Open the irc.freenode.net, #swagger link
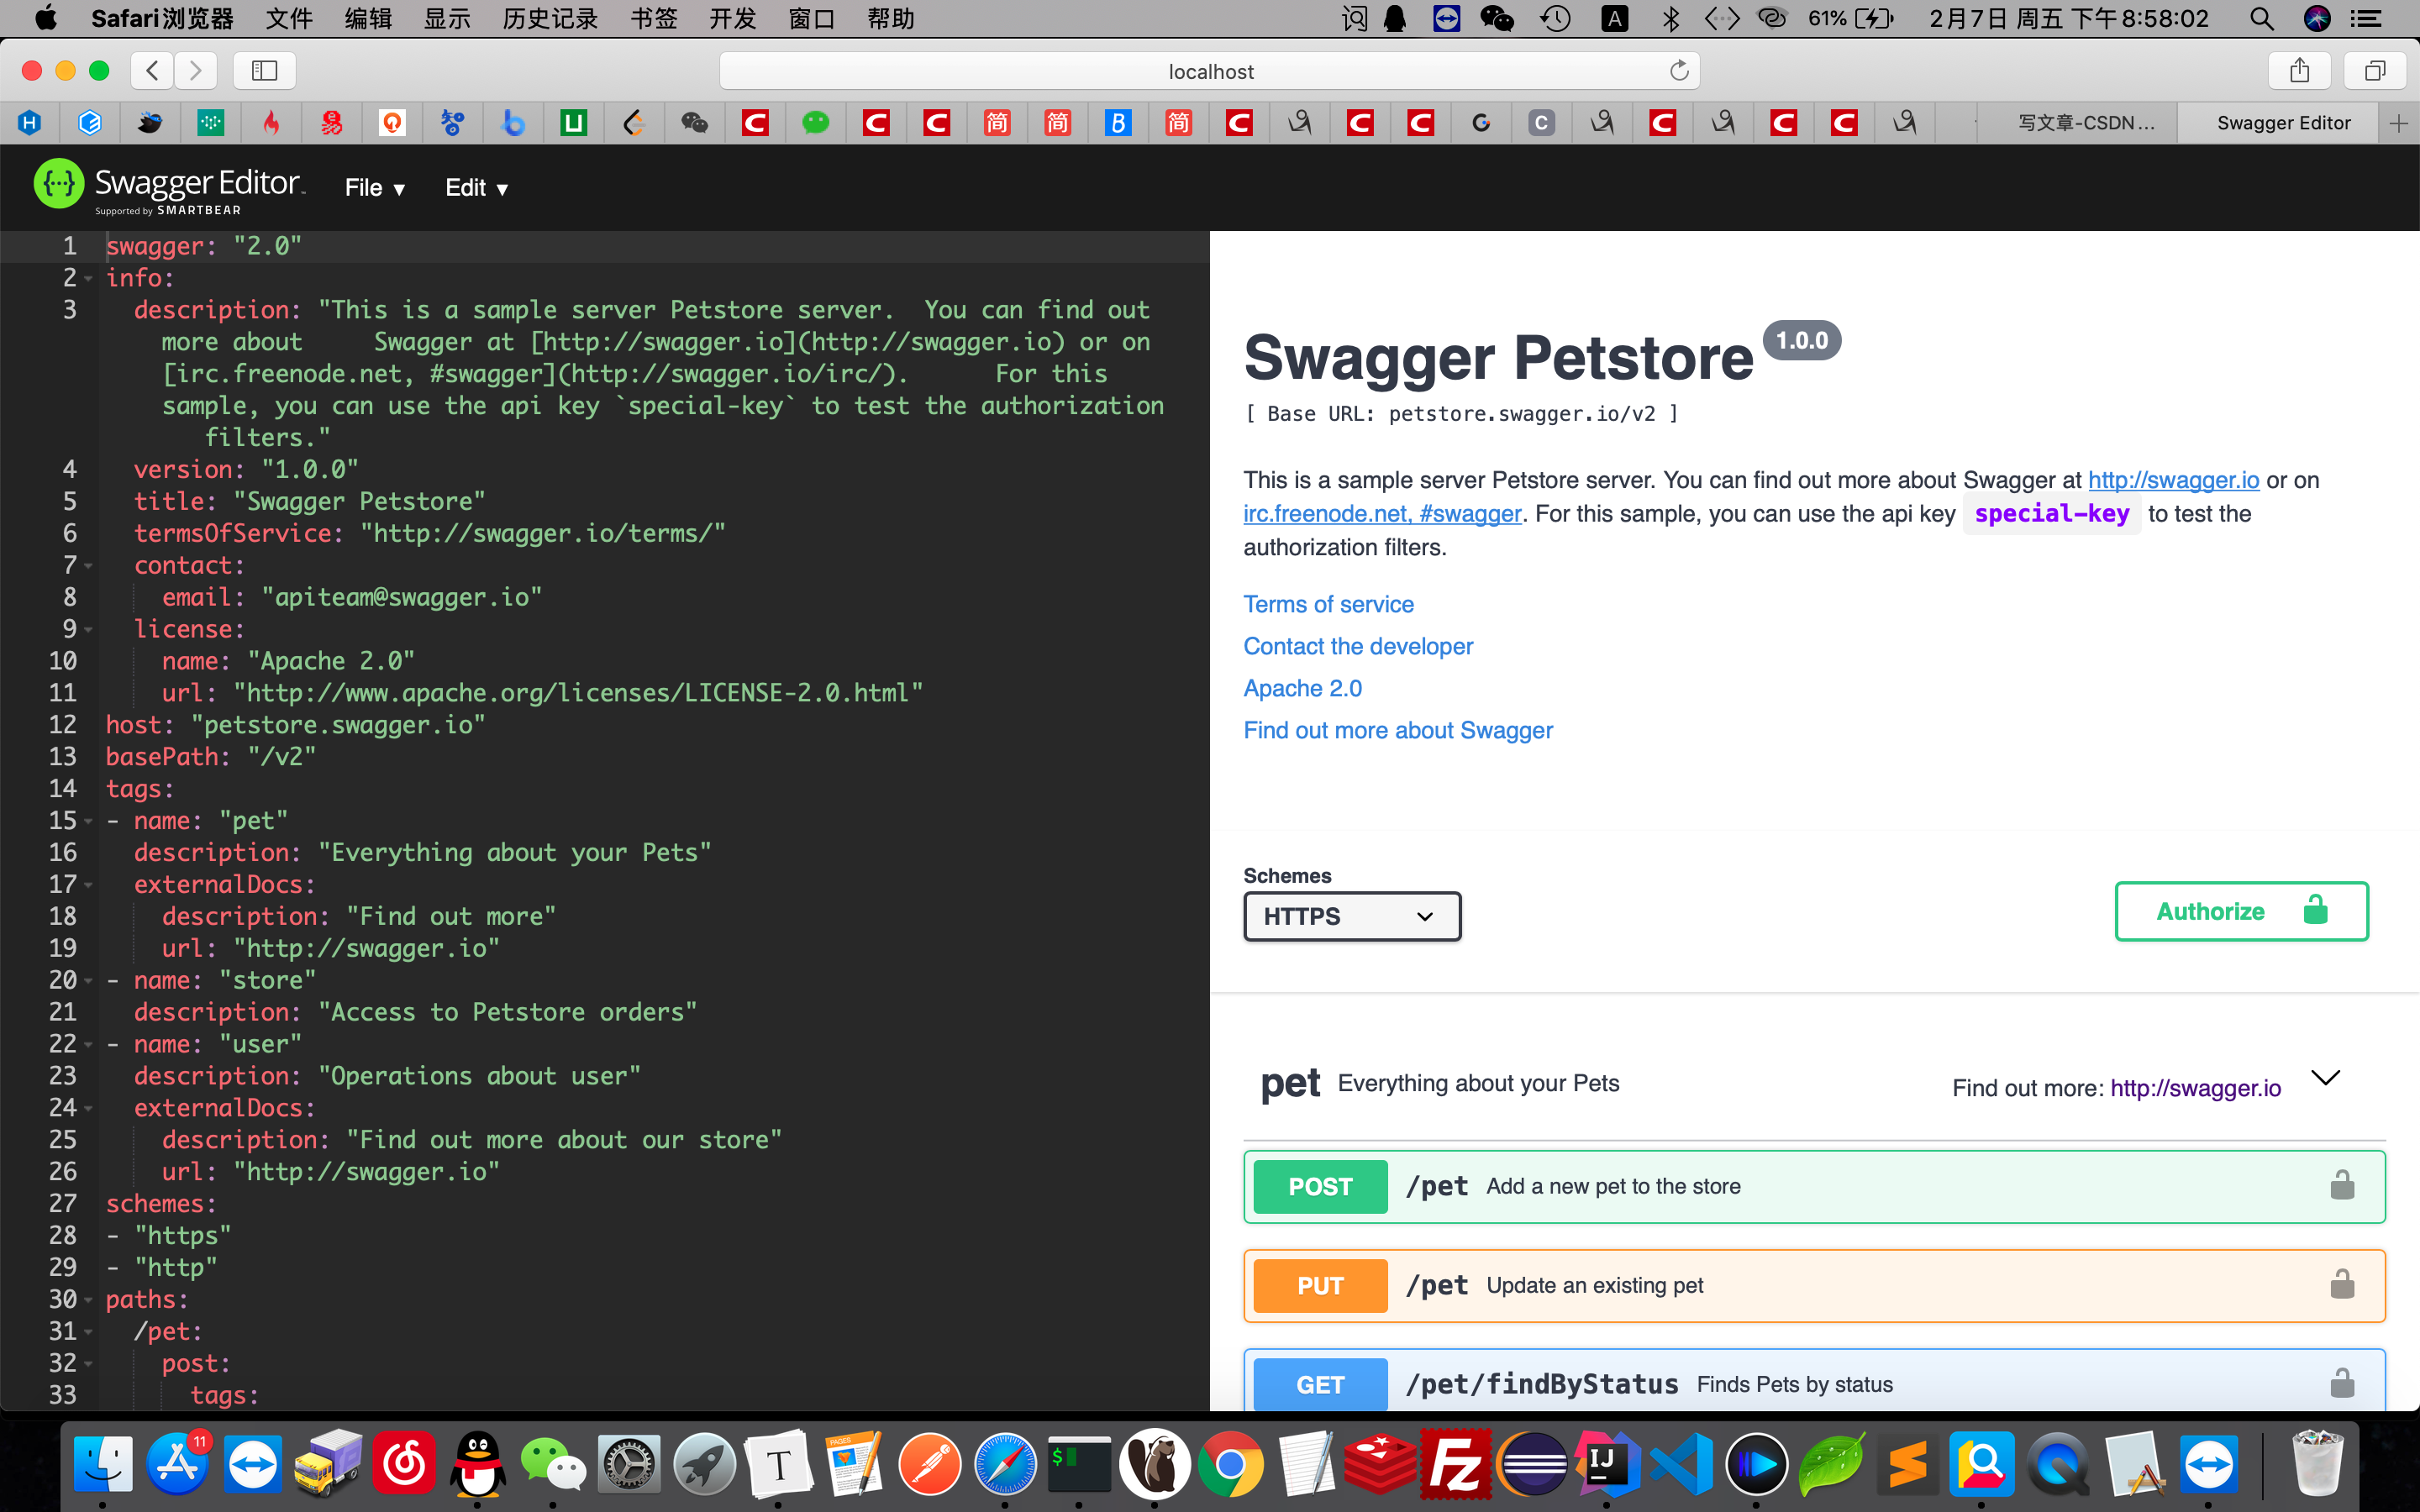The width and height of the screenshot is (2420, 1512). point(1382,513)
